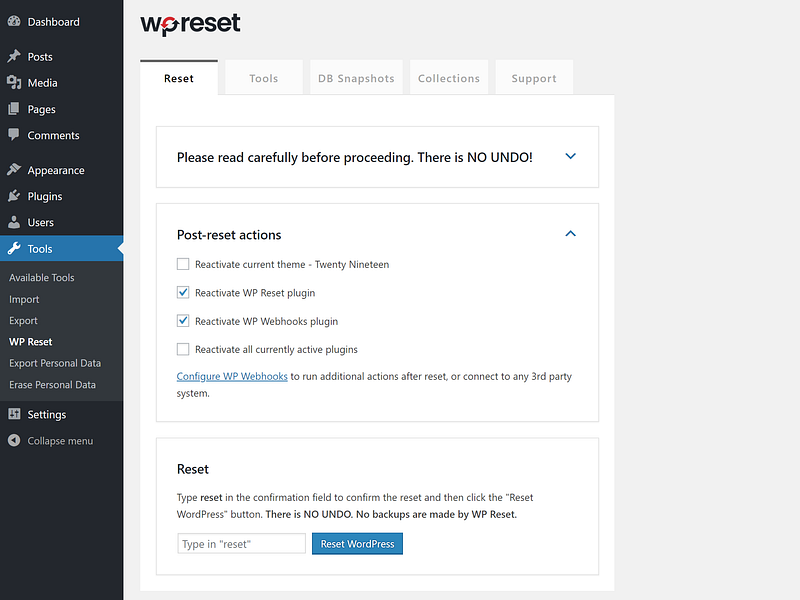This screenshot has height=600, width=800.
Task: Click the Tools wrench icon
Action: (x=14, y=248)
